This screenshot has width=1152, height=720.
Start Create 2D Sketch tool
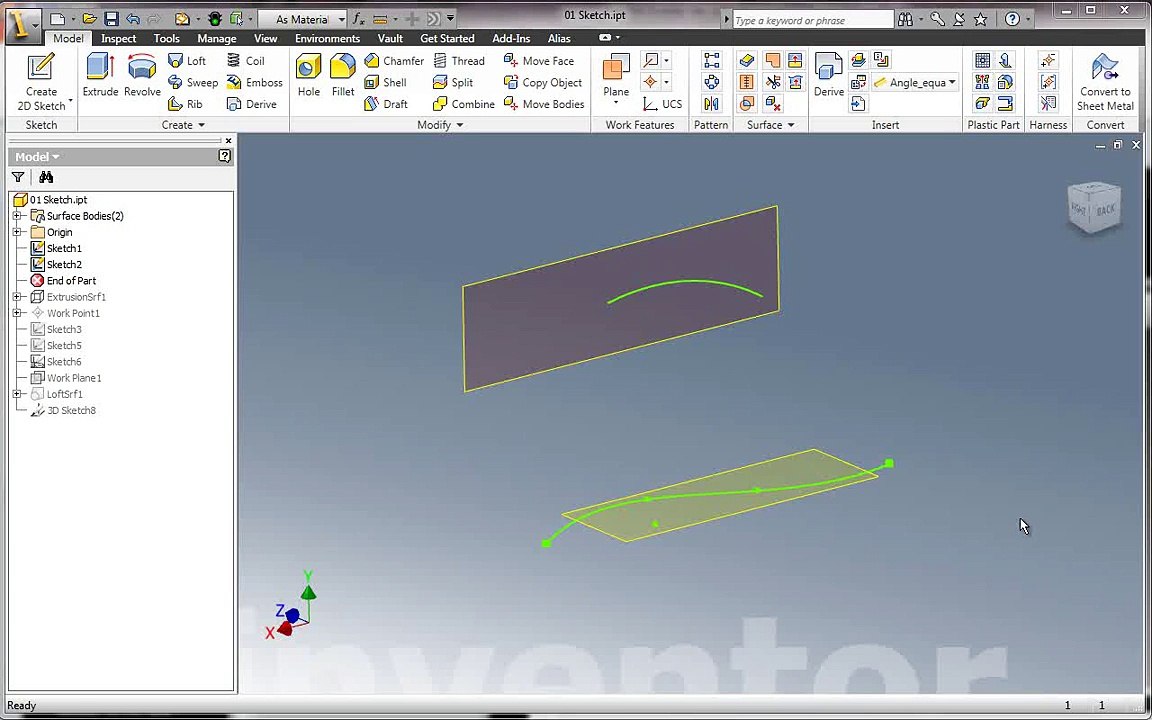[41, 82]
